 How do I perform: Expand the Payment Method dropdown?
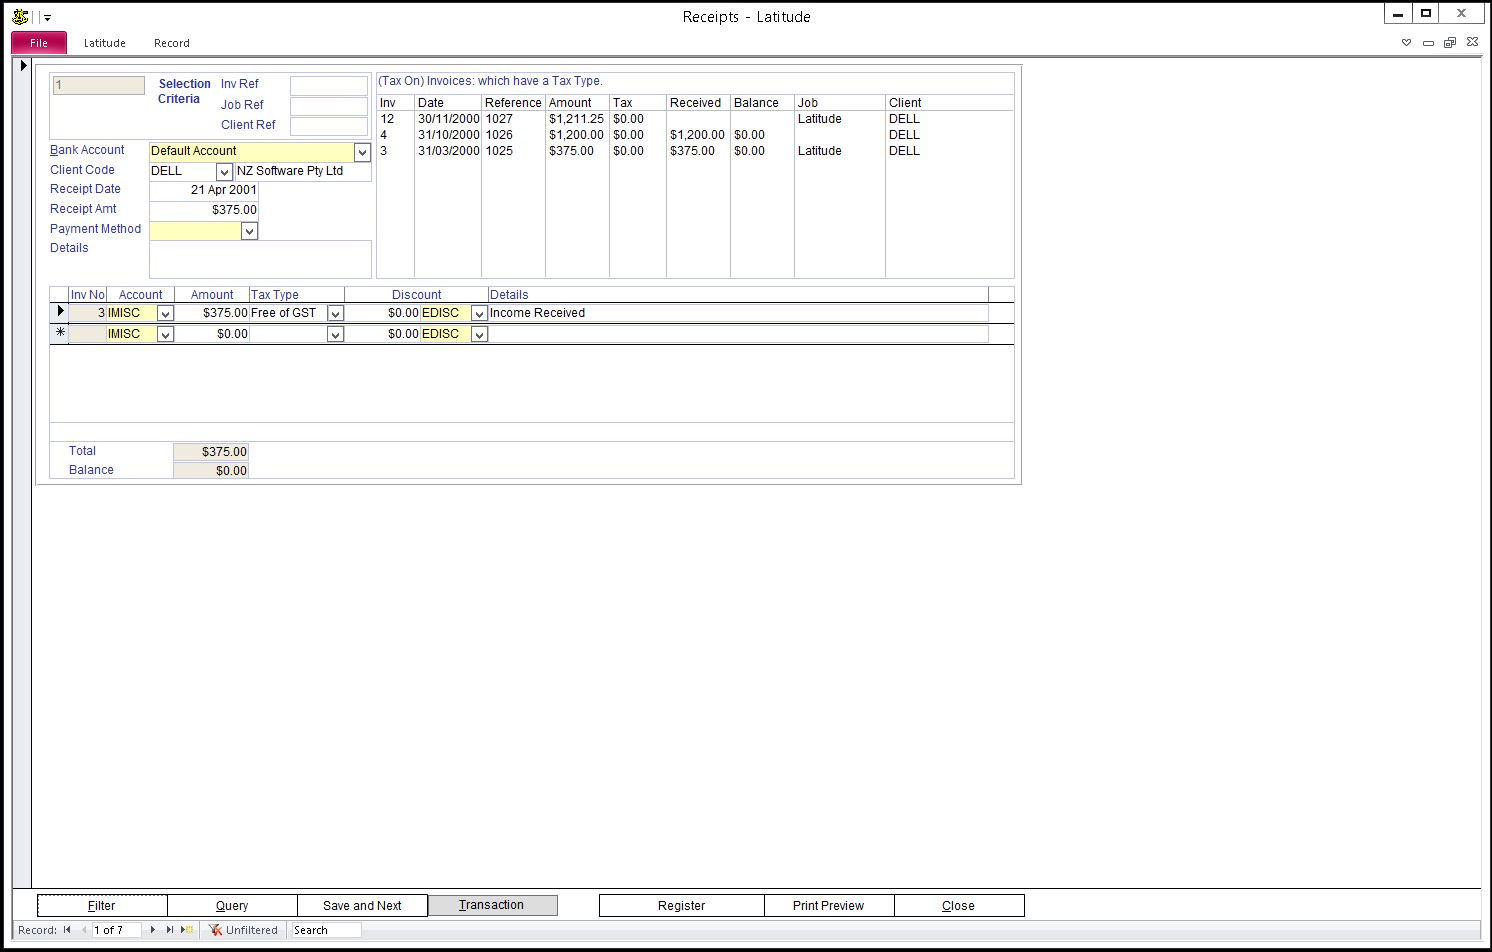(x=249, y=231)
